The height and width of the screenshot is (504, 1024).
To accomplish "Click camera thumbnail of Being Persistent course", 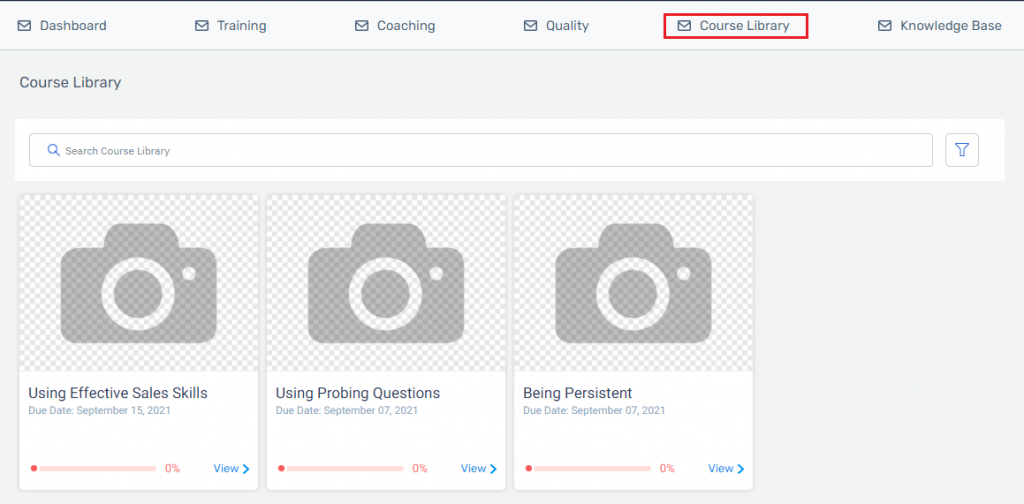I will point(633,283).
